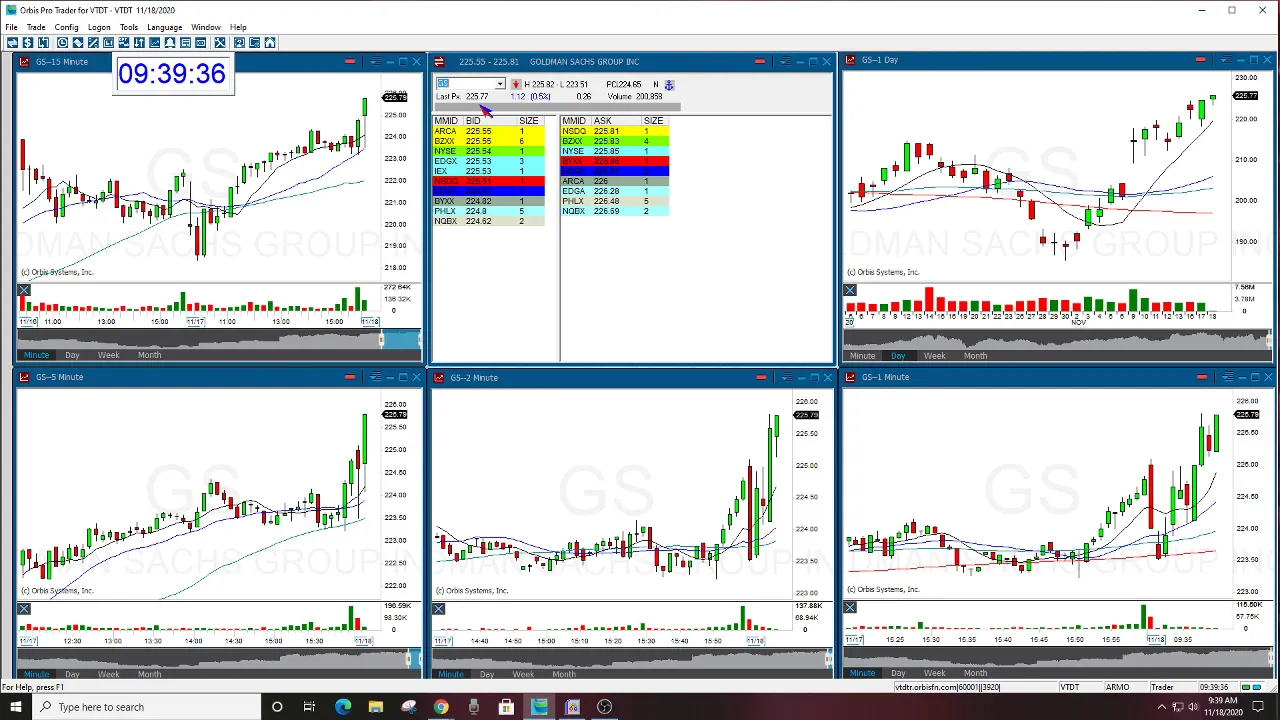Switch GS–1 Day chart to Week
The width and height of the screenshot is (1280, 720).
(934, 356)
